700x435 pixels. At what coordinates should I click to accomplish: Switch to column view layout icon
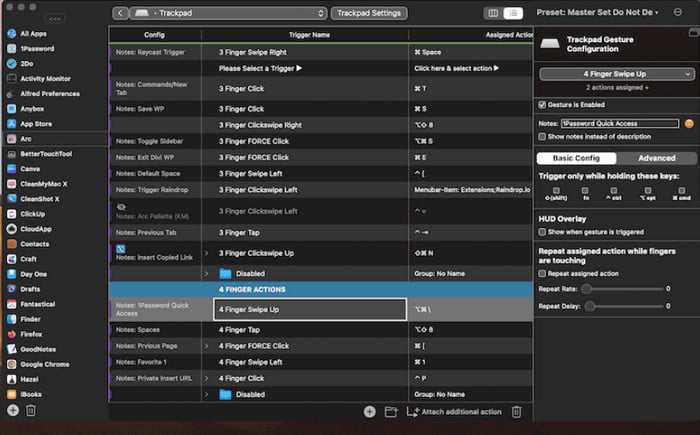point(493,13)
